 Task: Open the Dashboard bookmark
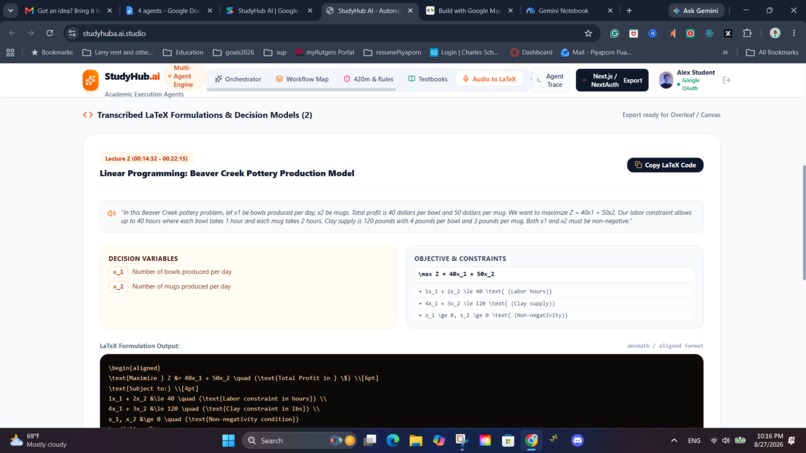click(x=532, y=52)
